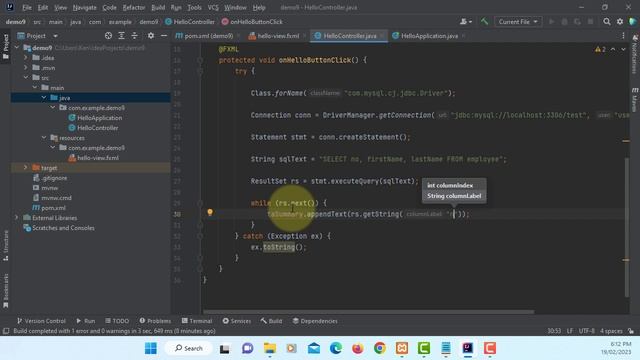Image resolution: width=640 pixels, height=360 pixels.
Task: Click the HelloController breadcrumb
Action: (x=190, y=22)
